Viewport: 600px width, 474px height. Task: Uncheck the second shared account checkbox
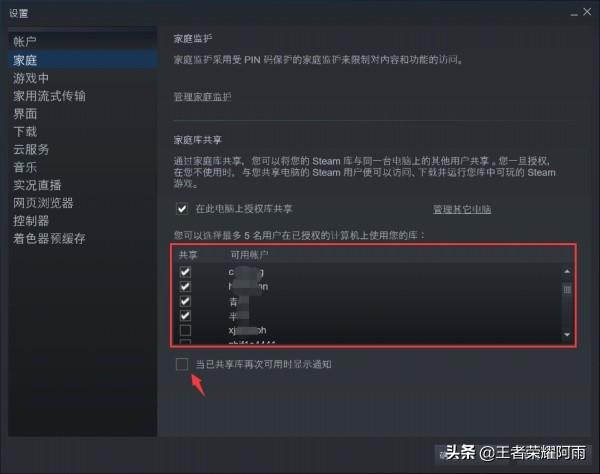185,287
